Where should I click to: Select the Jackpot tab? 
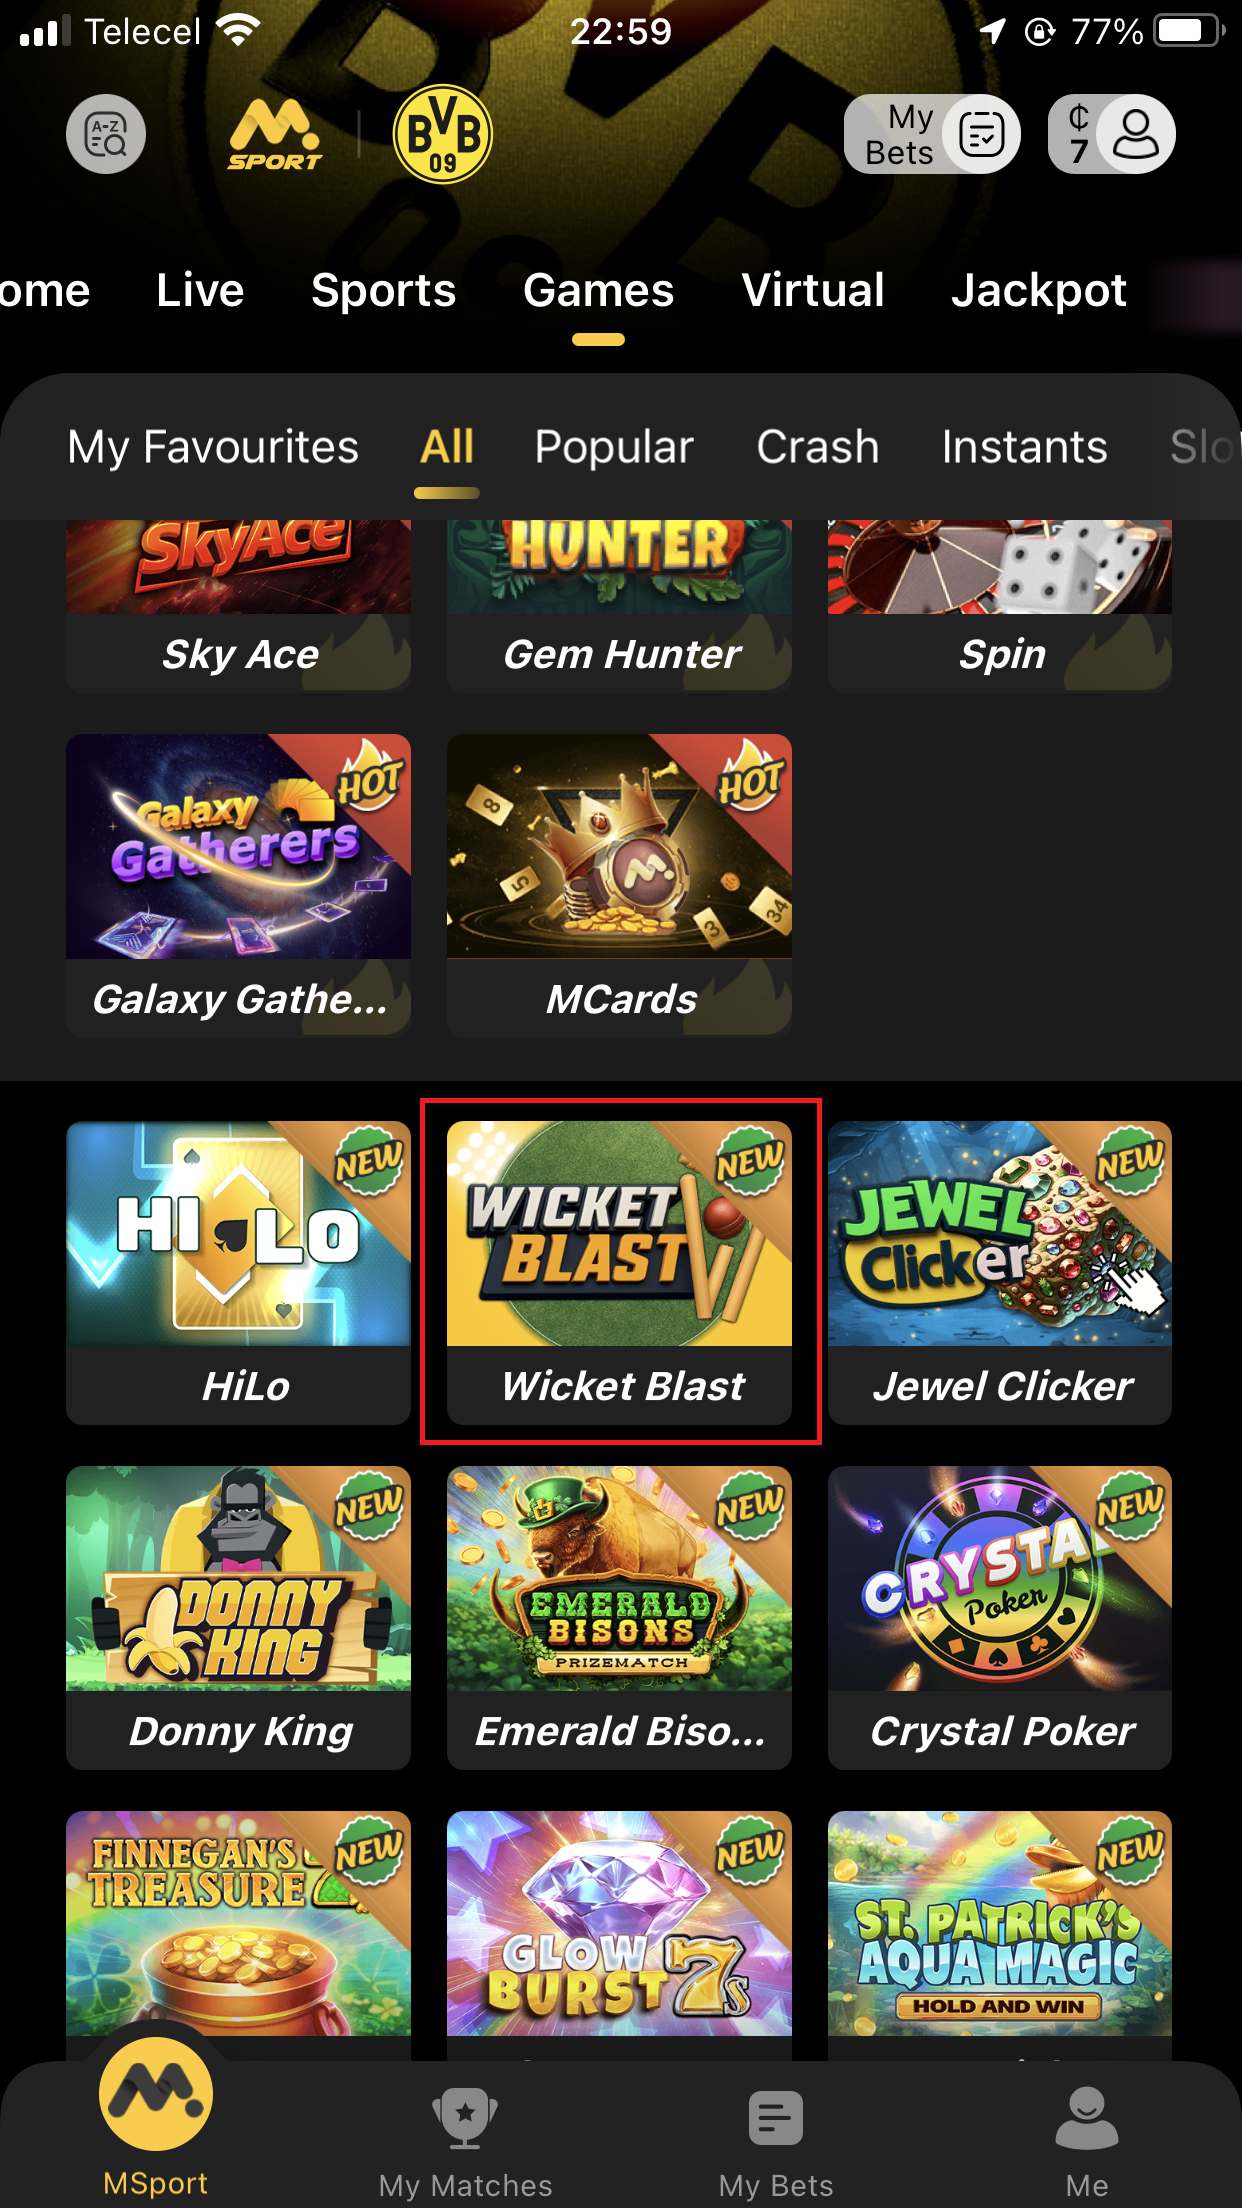coord(1039,291)
